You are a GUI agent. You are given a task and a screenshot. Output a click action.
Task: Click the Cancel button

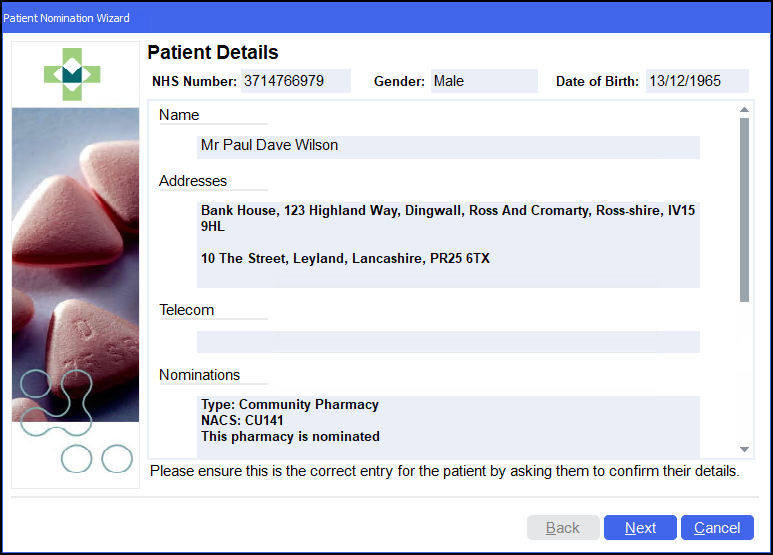click(x=717, y=528)
